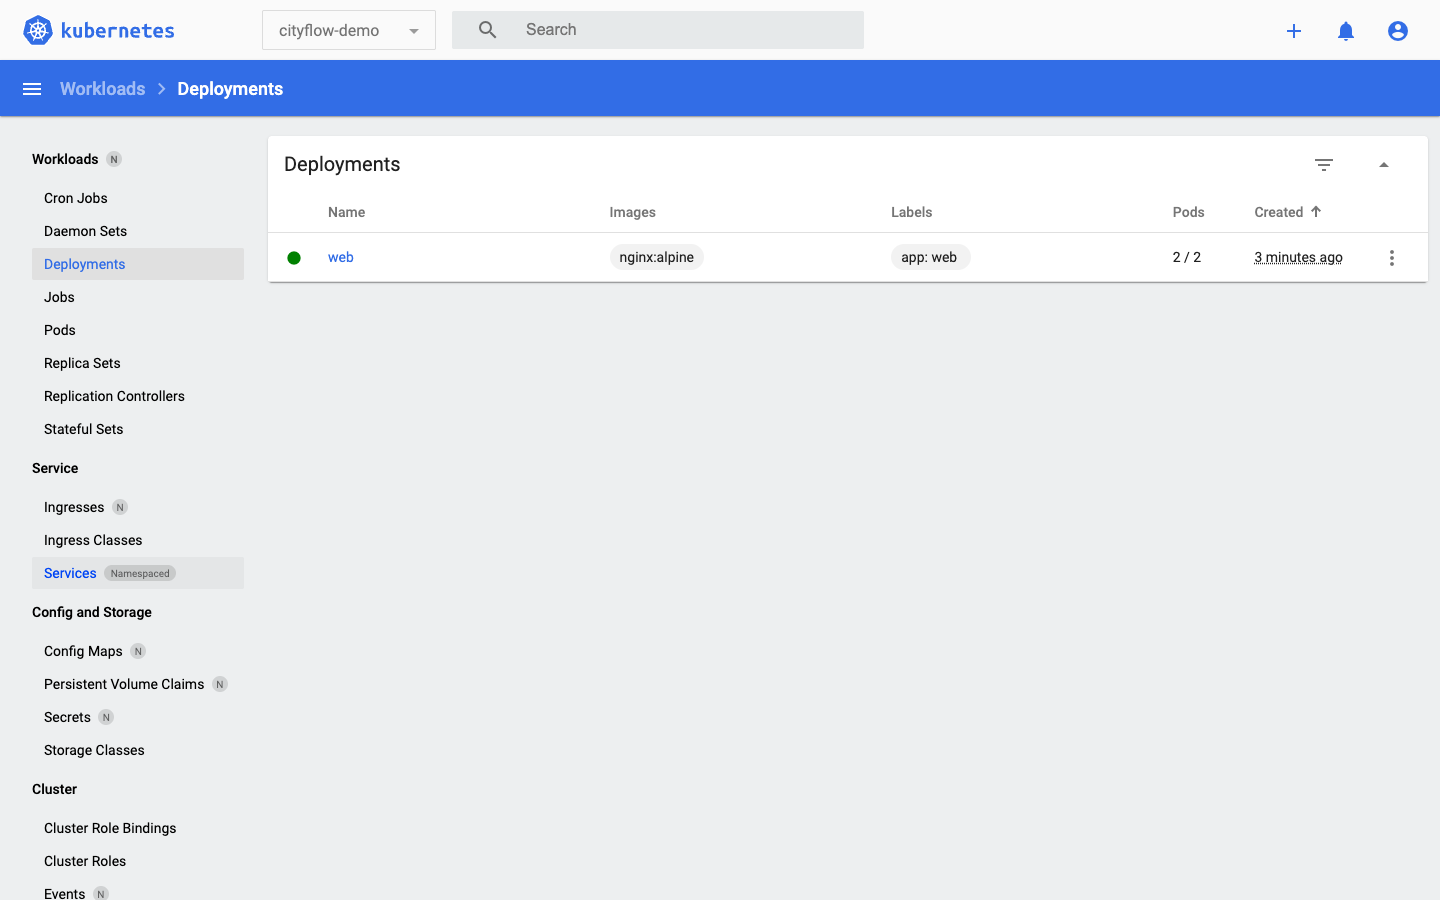Click the search magnifier icon
Screen dimensions: 1440x900
pos(487,30)
